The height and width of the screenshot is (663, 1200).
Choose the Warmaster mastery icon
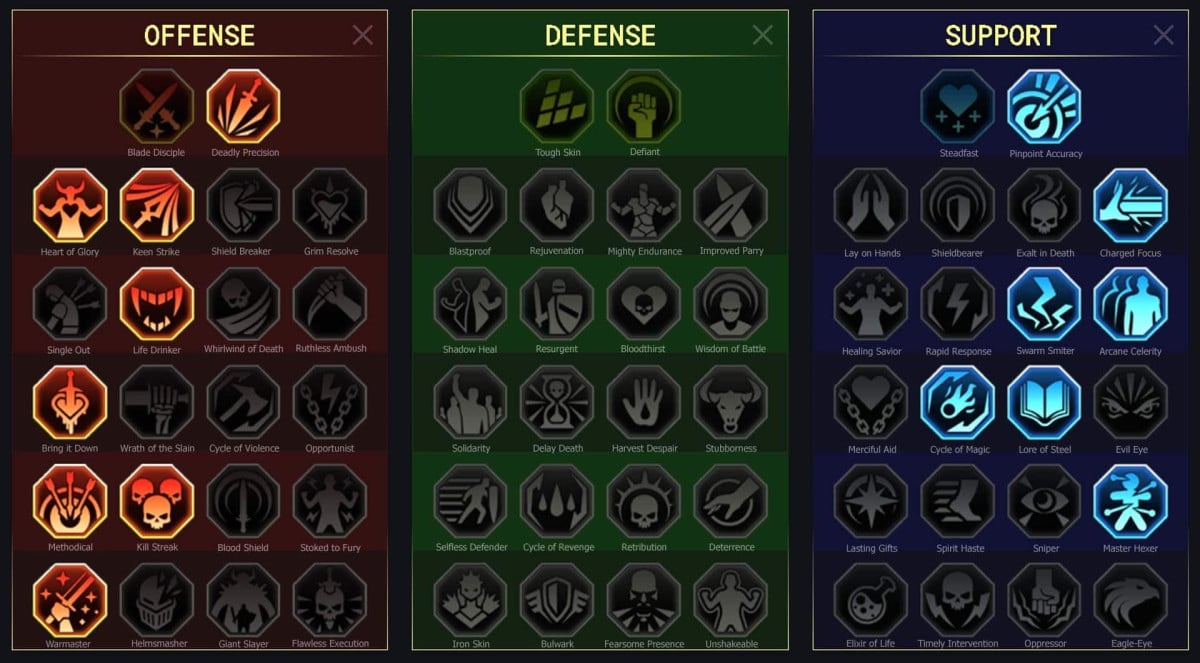click(x=70, y=600)
